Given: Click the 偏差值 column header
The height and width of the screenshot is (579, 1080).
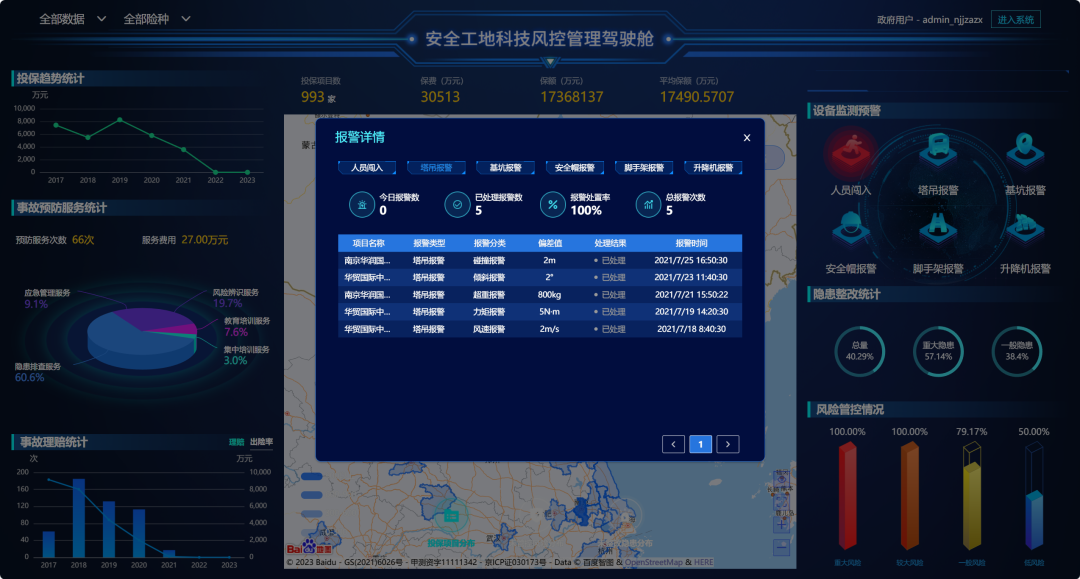Looking at the screenshot, I should (x=550, y=243).
